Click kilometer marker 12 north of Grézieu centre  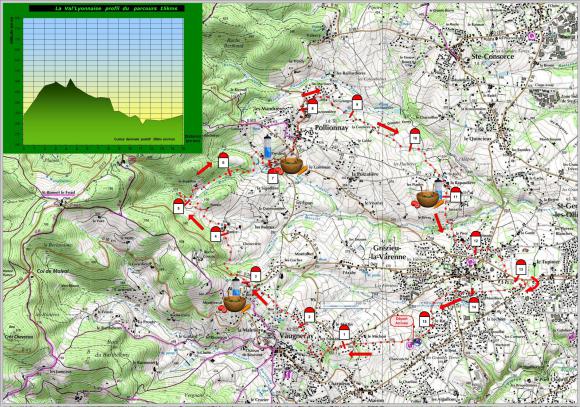(x=476, y=239)
